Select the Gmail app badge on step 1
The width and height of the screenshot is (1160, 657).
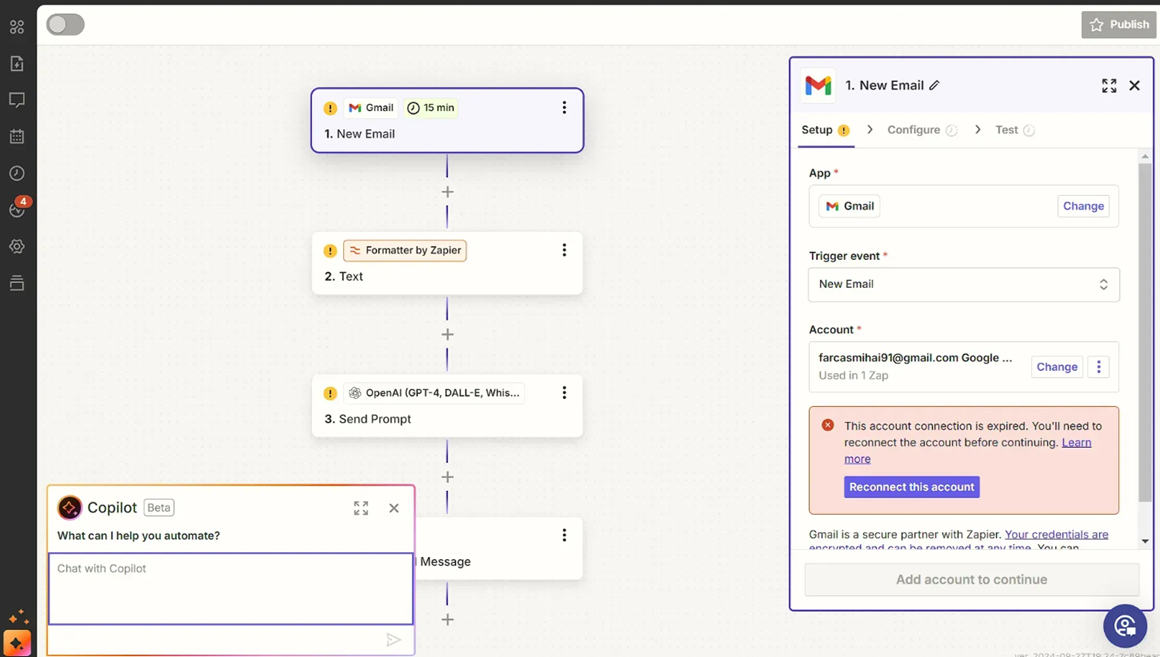click(x=371, y=108)
